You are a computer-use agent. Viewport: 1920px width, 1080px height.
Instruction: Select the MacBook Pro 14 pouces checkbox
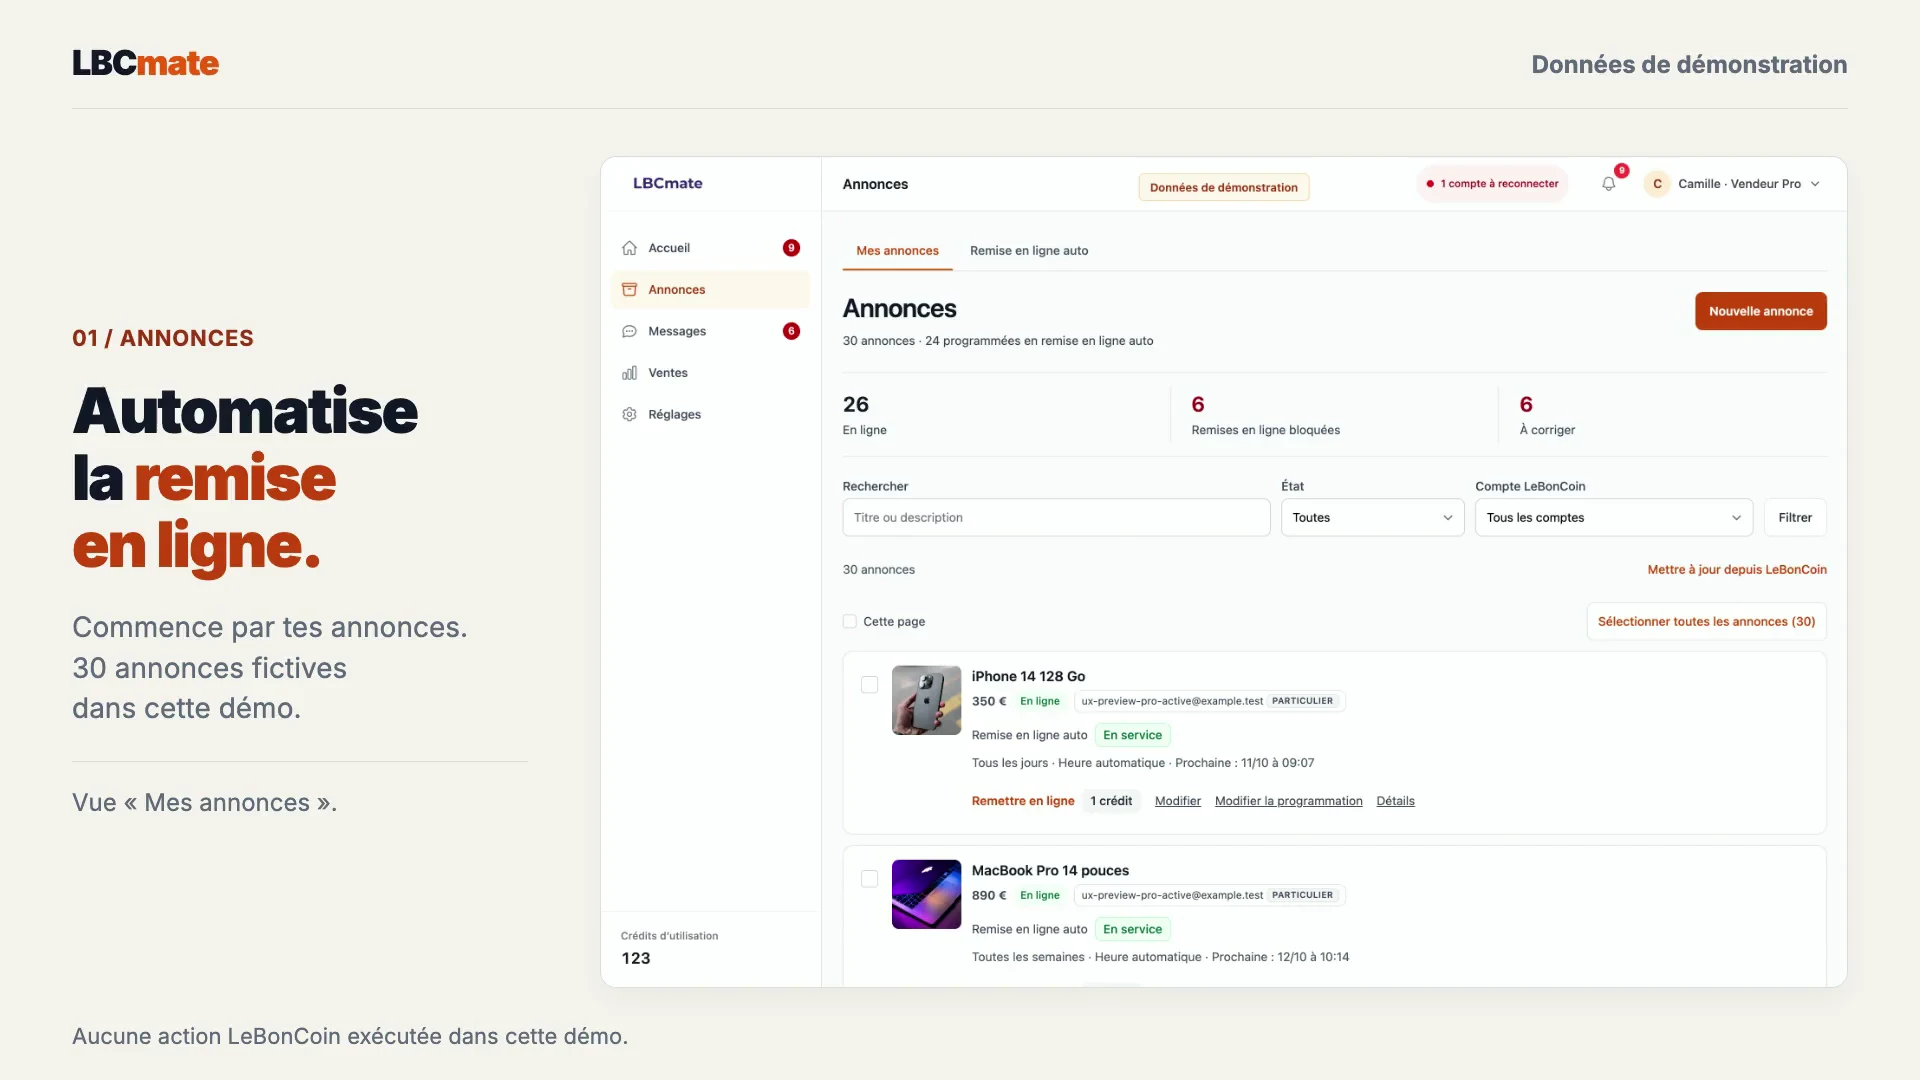869,879
